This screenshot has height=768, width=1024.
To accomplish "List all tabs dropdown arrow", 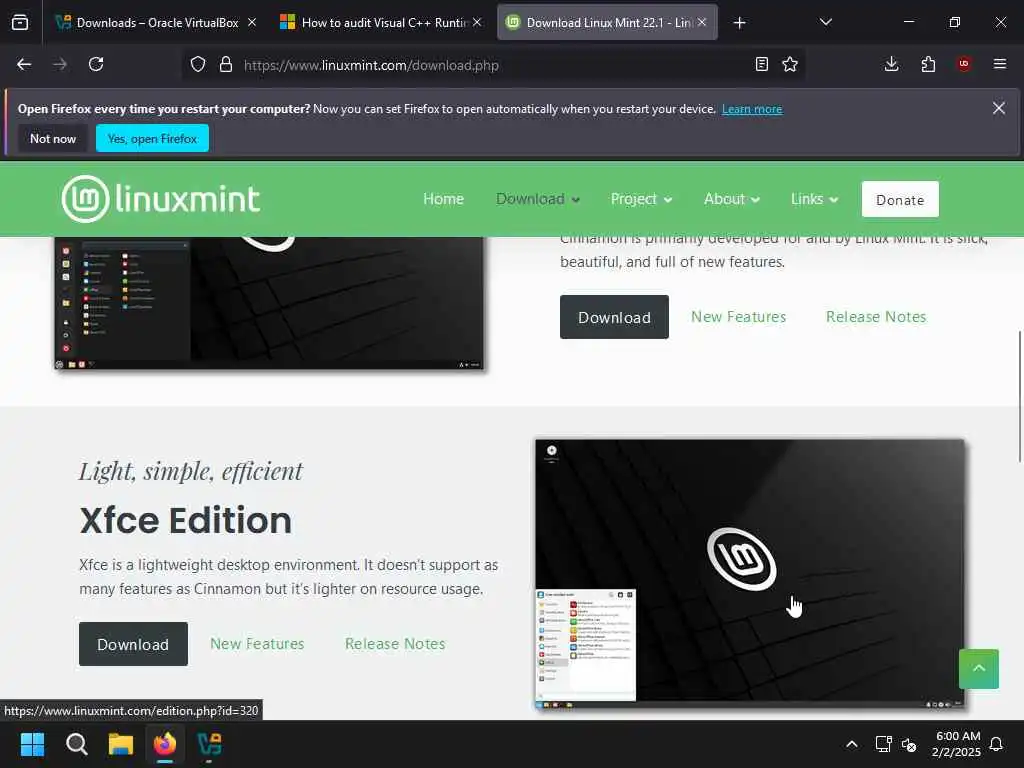I will click(825, 22).
